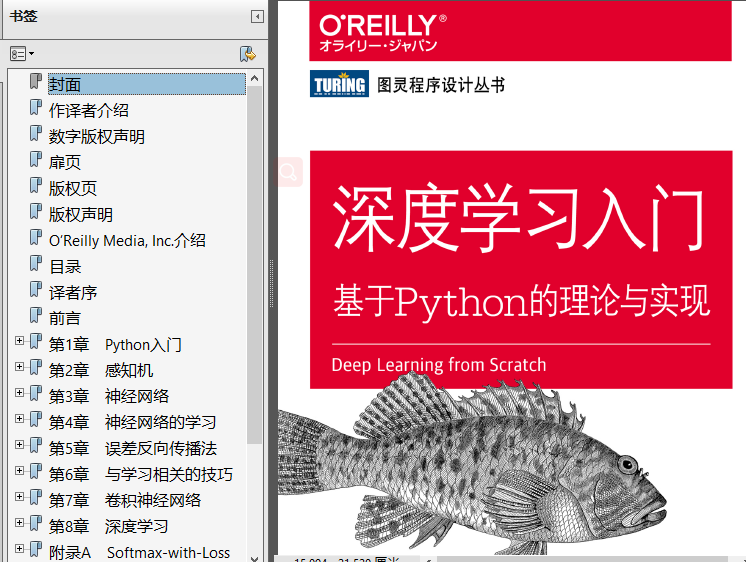The height and width of the screenshot is (562, 746).
Task: Click bookmark list scroll down arrow
Action: (255, 558)
